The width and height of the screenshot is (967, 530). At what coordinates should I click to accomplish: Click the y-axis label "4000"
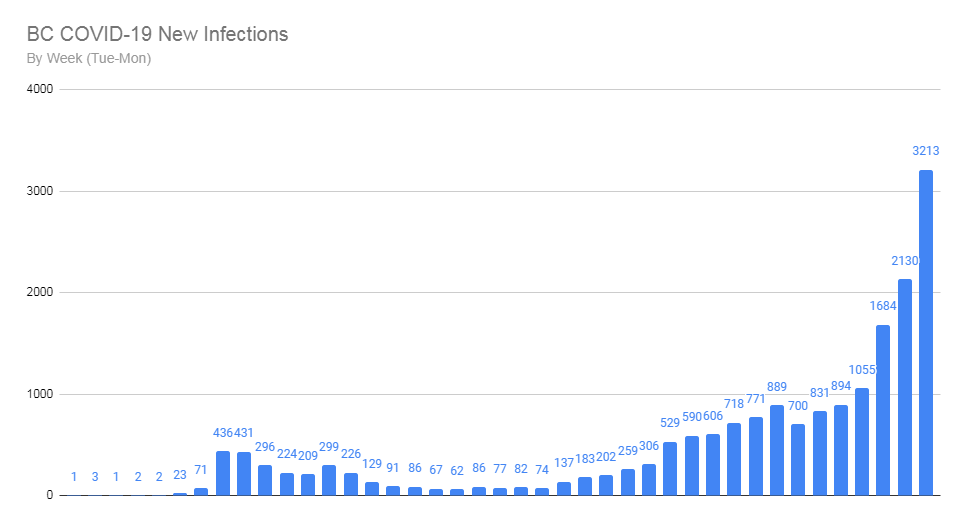click(x=41, y=90)
